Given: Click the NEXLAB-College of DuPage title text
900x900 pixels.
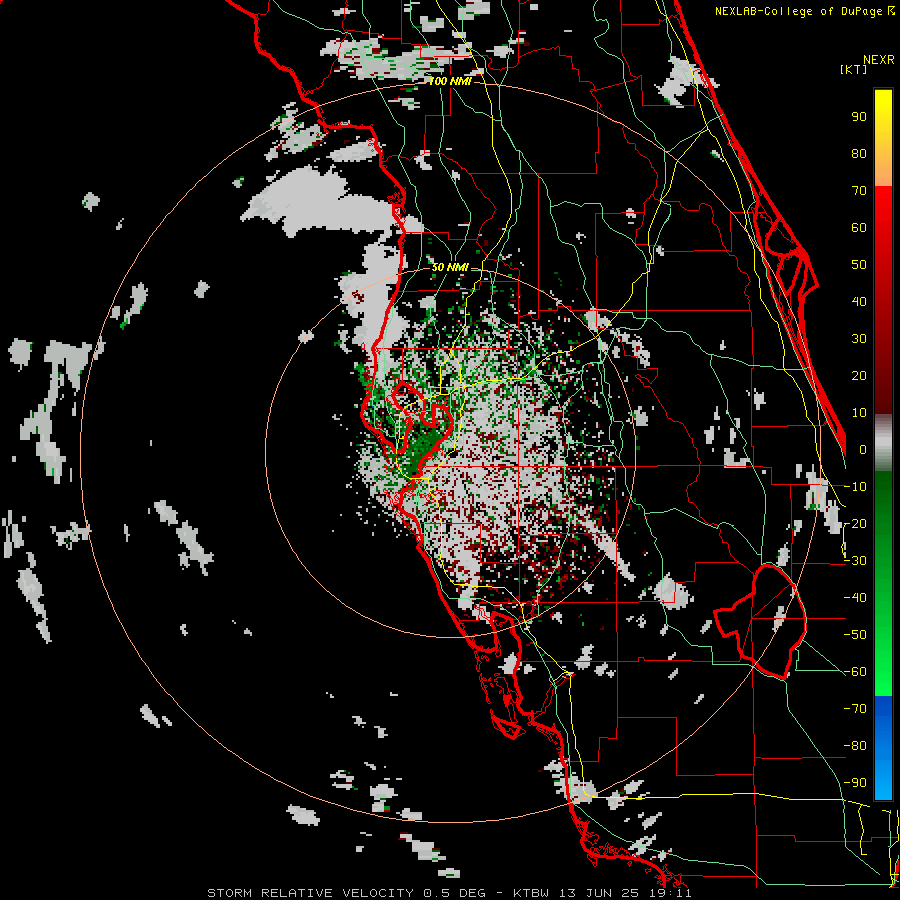Looking at the screenshot, I should point(804,11).
